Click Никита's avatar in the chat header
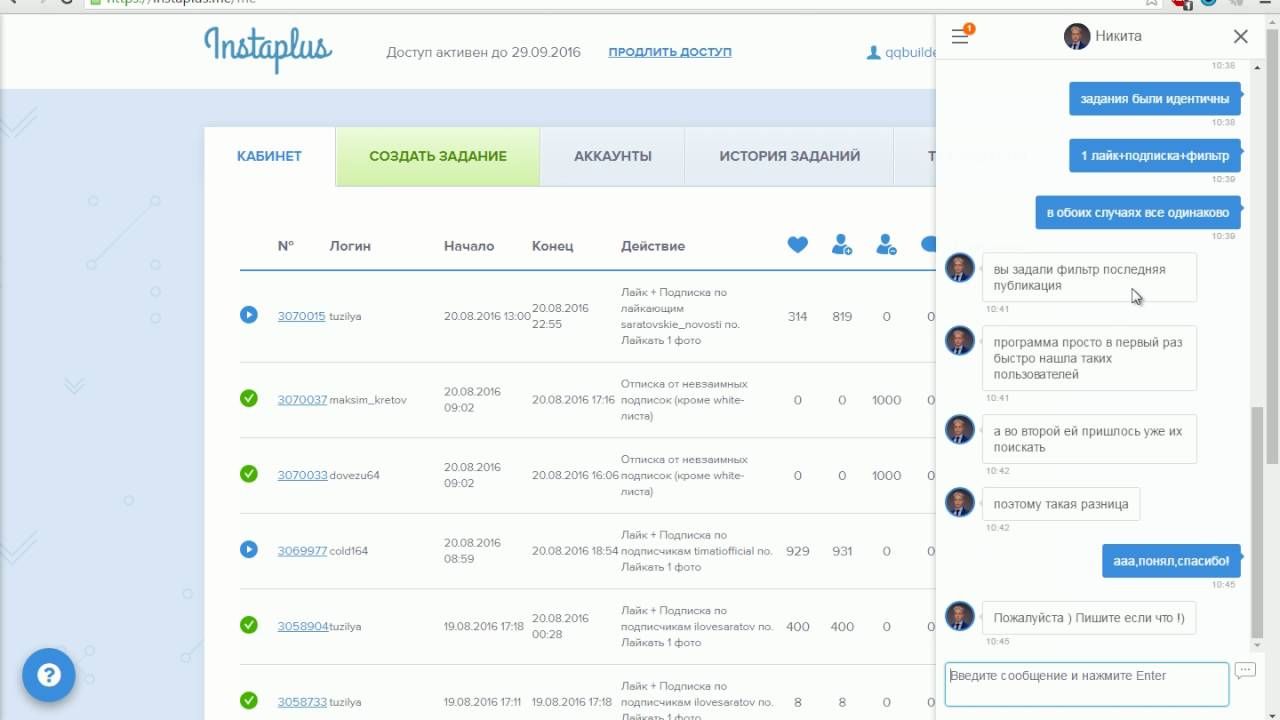Image resolution: width=1280 pixels, height=720 pixels. [x=1077, y=37]
